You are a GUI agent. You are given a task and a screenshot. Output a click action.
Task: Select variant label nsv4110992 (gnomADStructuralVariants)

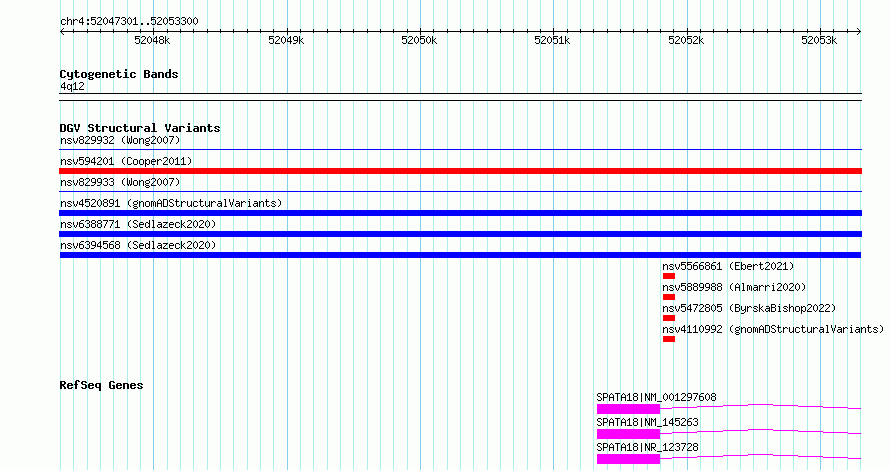[x=773, y=329]
